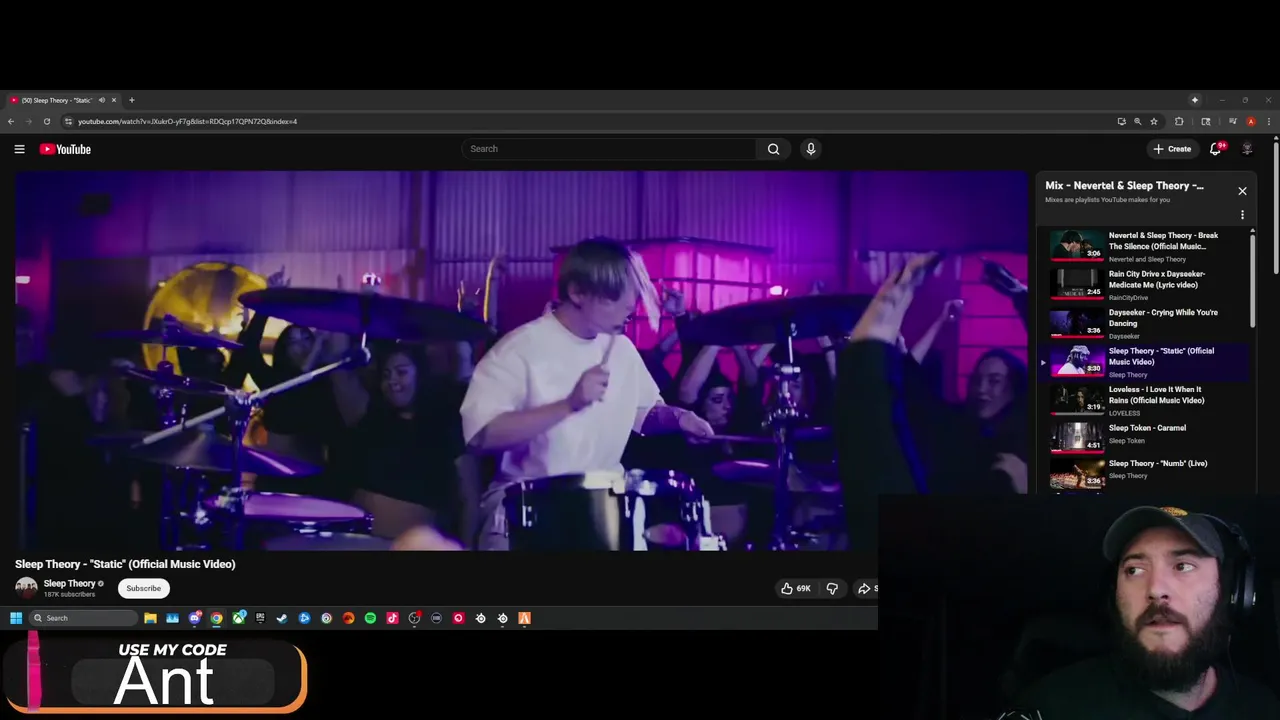
Task: Click the Sleep Token Caramel thumbnail
Action: [x=1077, y=437]
